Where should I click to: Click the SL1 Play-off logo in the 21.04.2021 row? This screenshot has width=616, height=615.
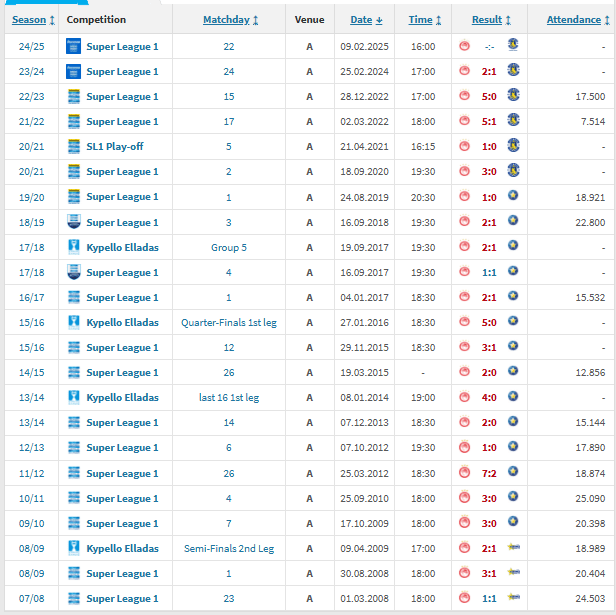click(73, 146)
